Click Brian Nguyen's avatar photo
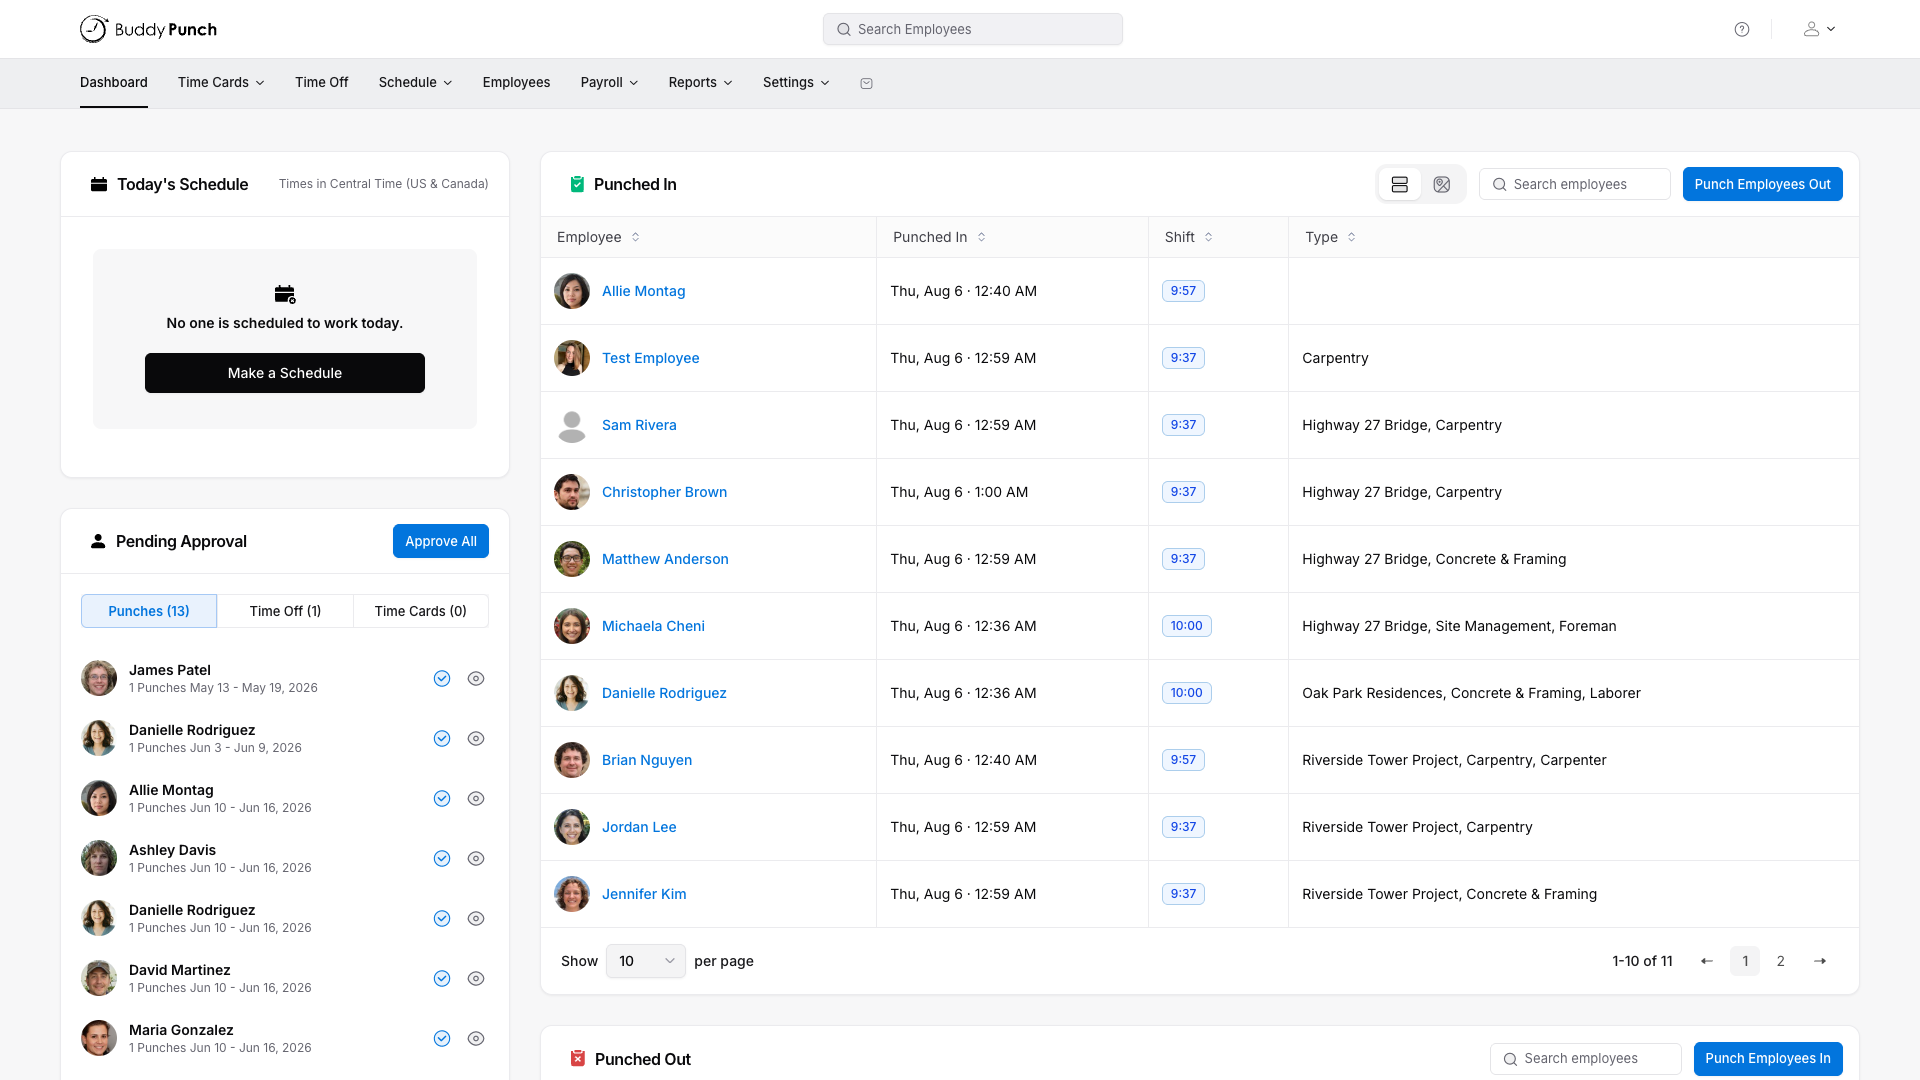The width and height of the screenshot is (1920, 1080). [x=572, y=760]
